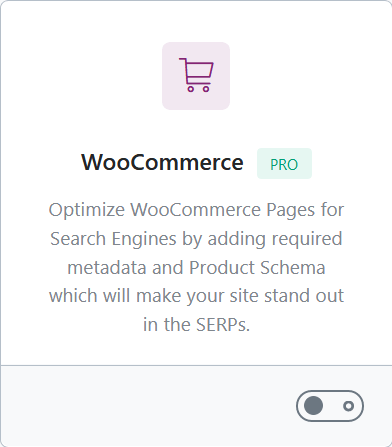
Task: Click the word "metadata" in the description
Action: pos(107,267)
